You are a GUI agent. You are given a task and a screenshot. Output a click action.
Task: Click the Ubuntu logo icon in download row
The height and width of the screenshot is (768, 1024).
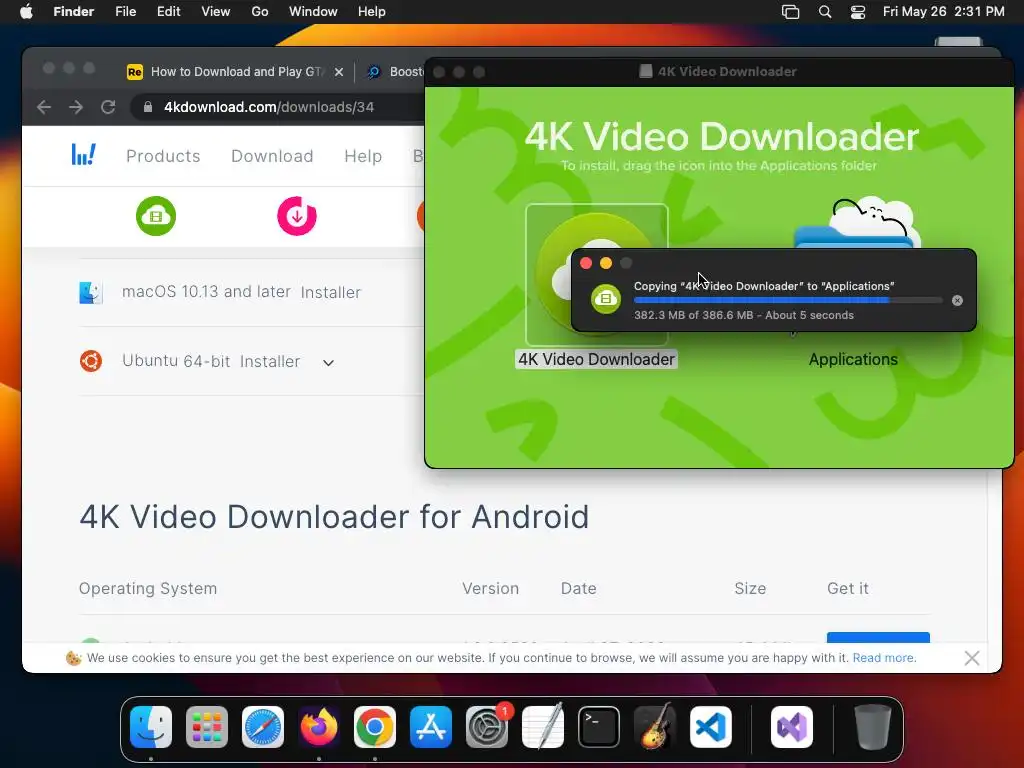pos(91,361)
